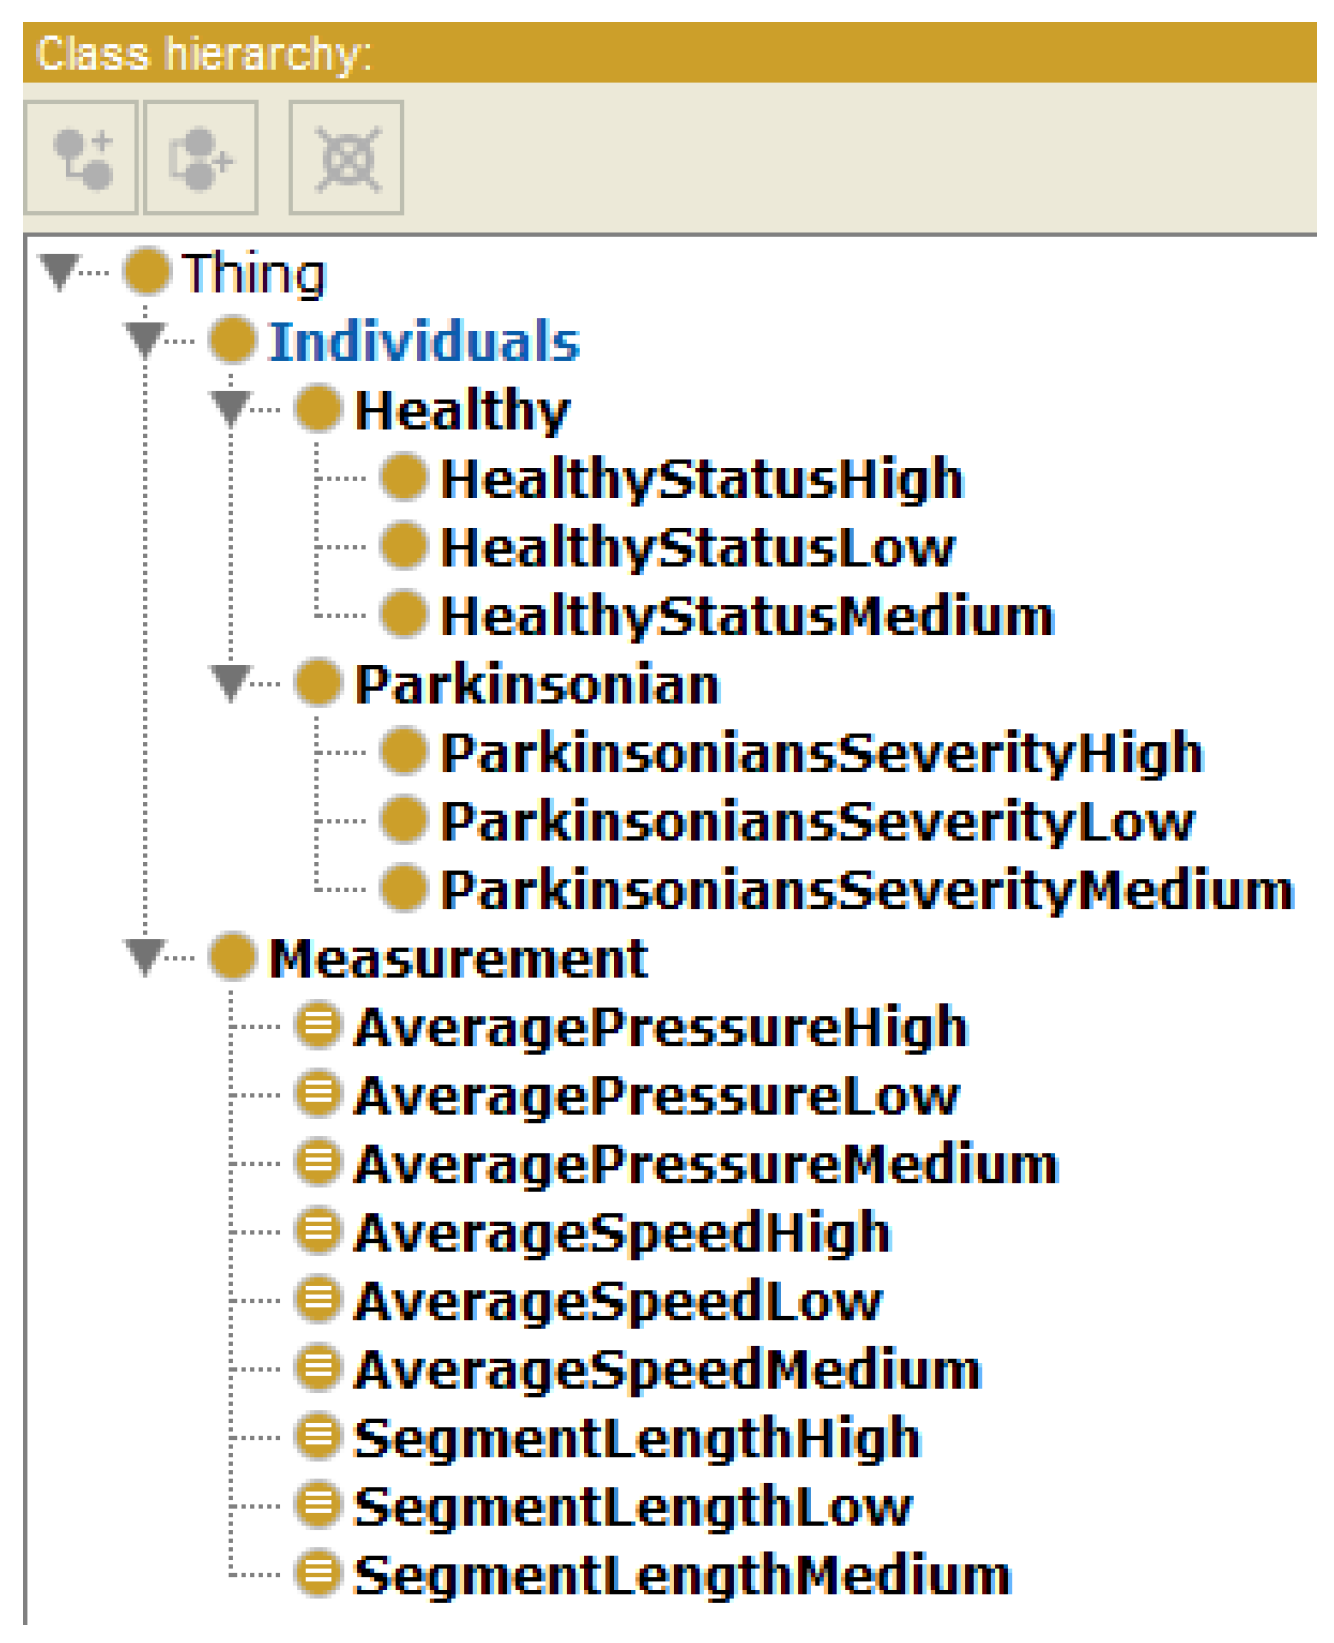The width and height of the screenshot is (1334, 1643).
Task: Select the ParkinsoniansSeverityMedium class
Action: pos(868,890)
